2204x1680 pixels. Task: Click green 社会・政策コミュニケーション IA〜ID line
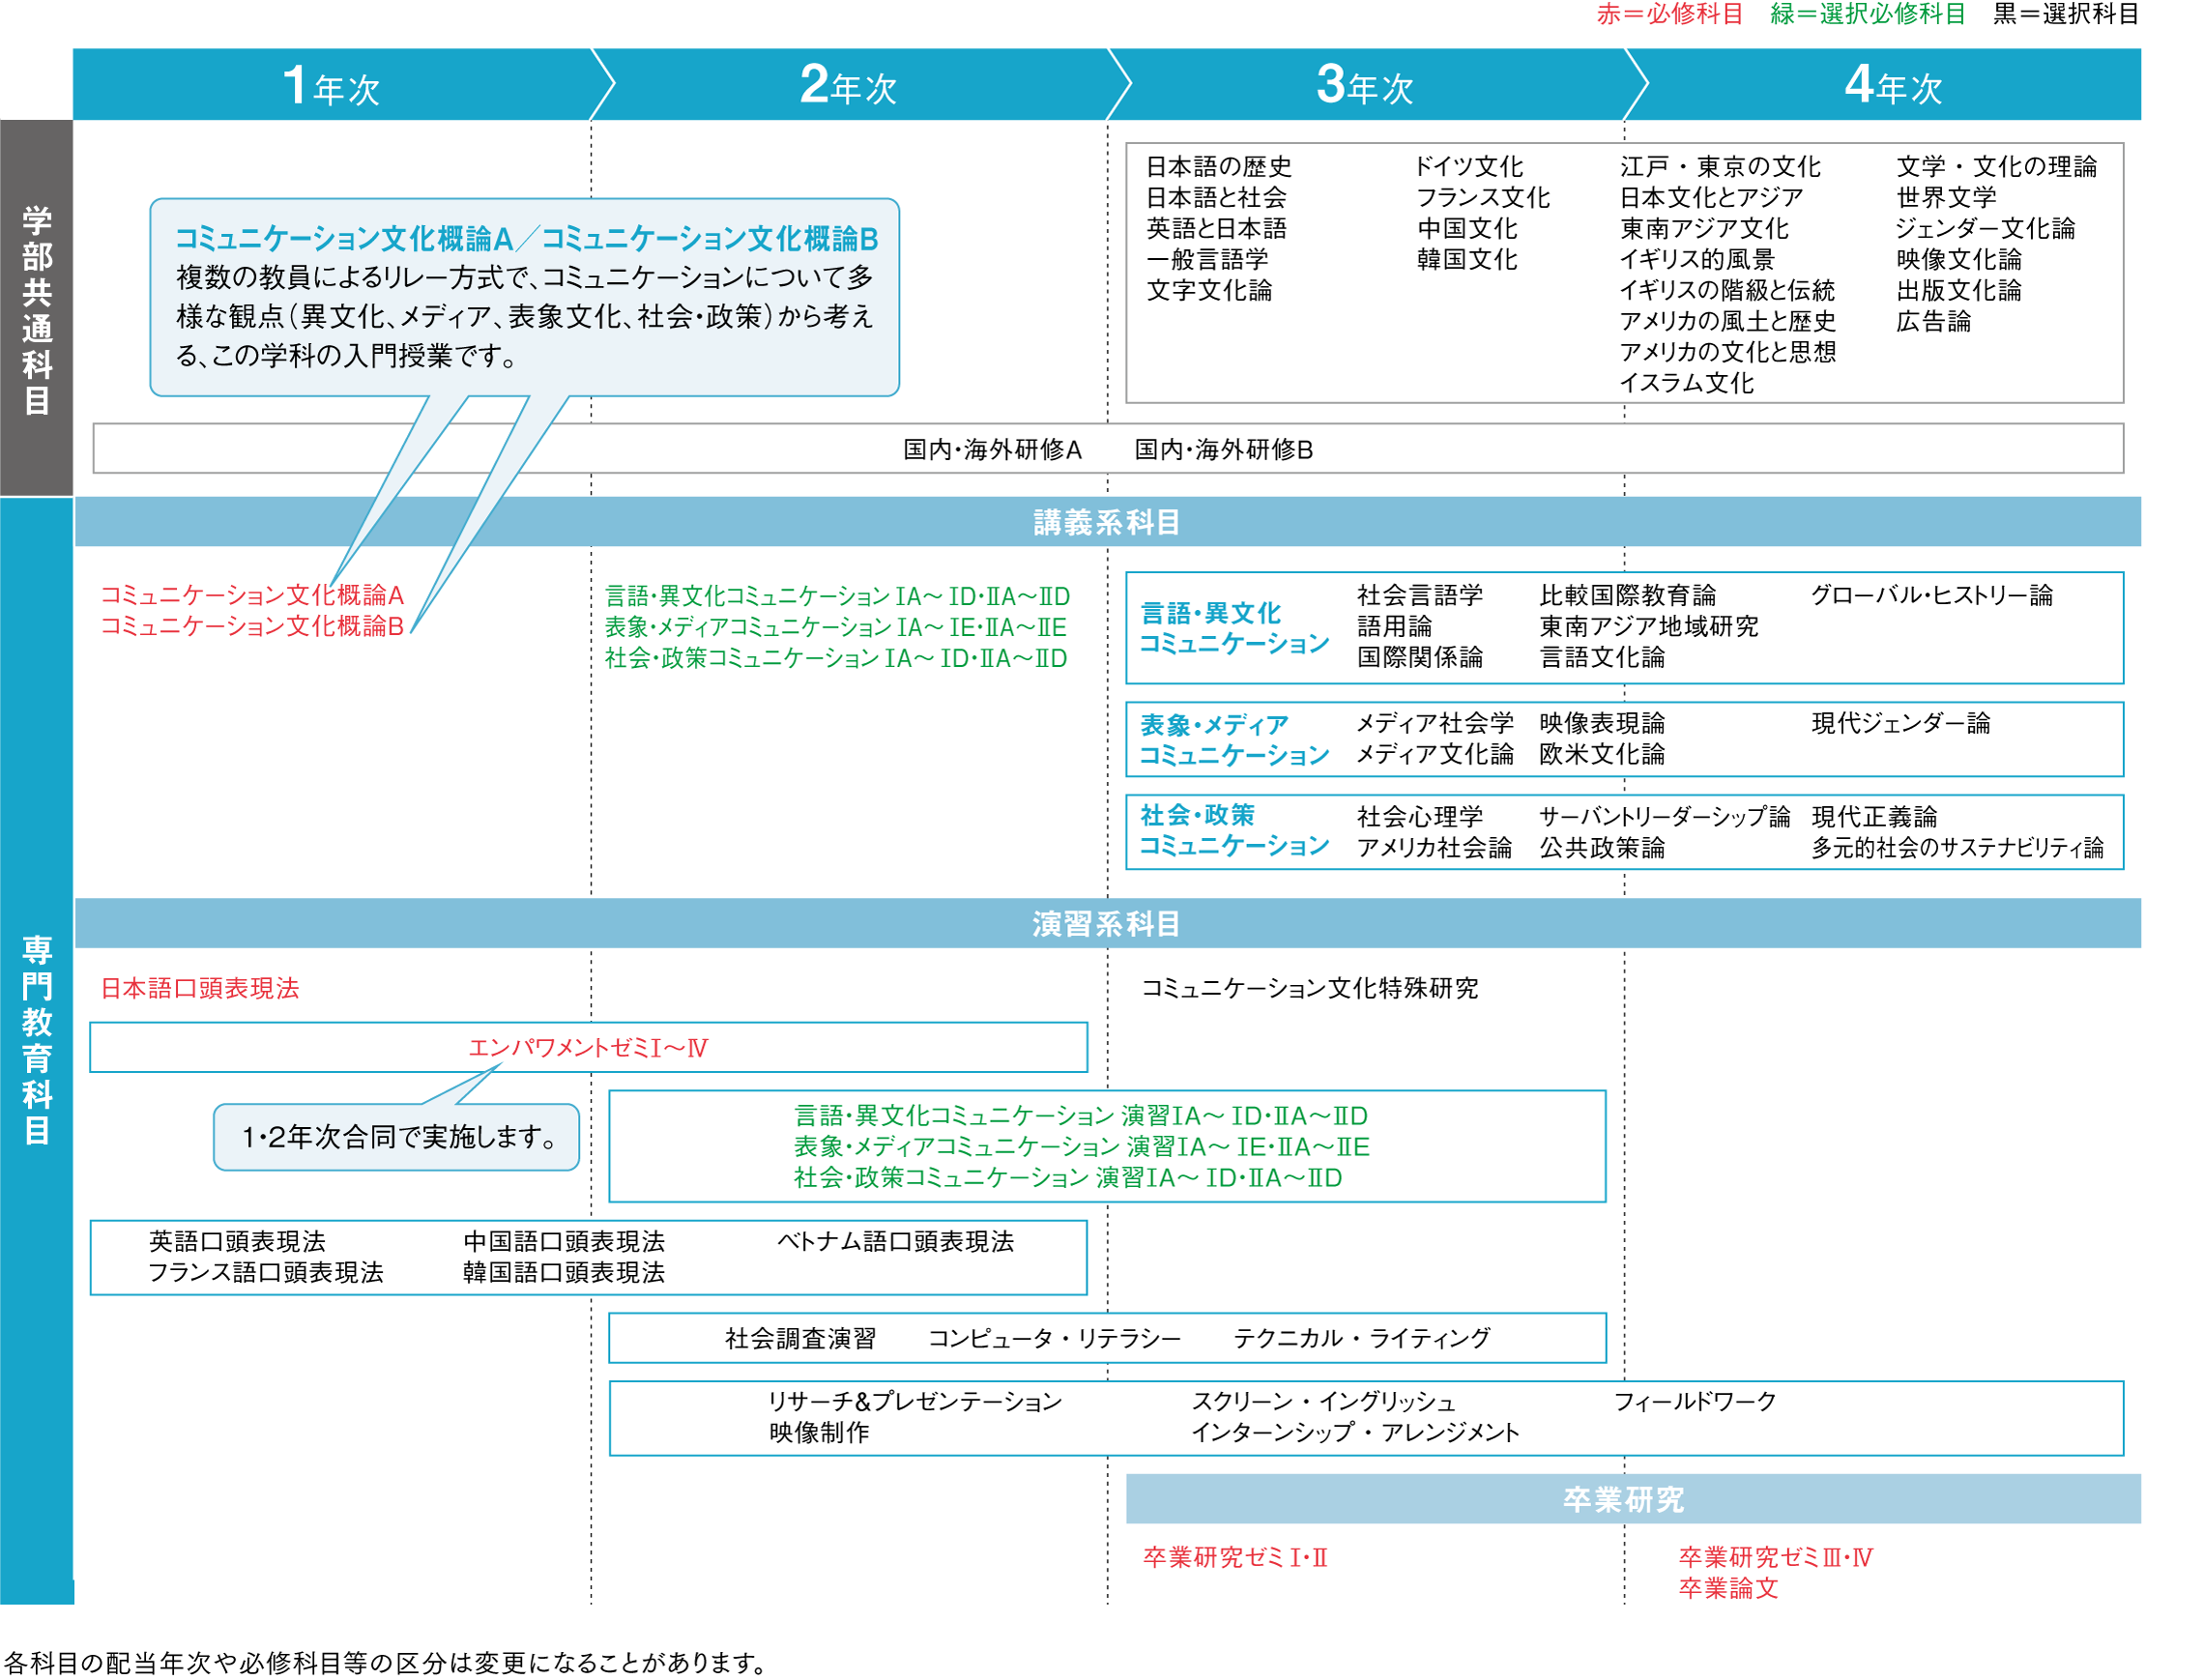coord(835,659)
